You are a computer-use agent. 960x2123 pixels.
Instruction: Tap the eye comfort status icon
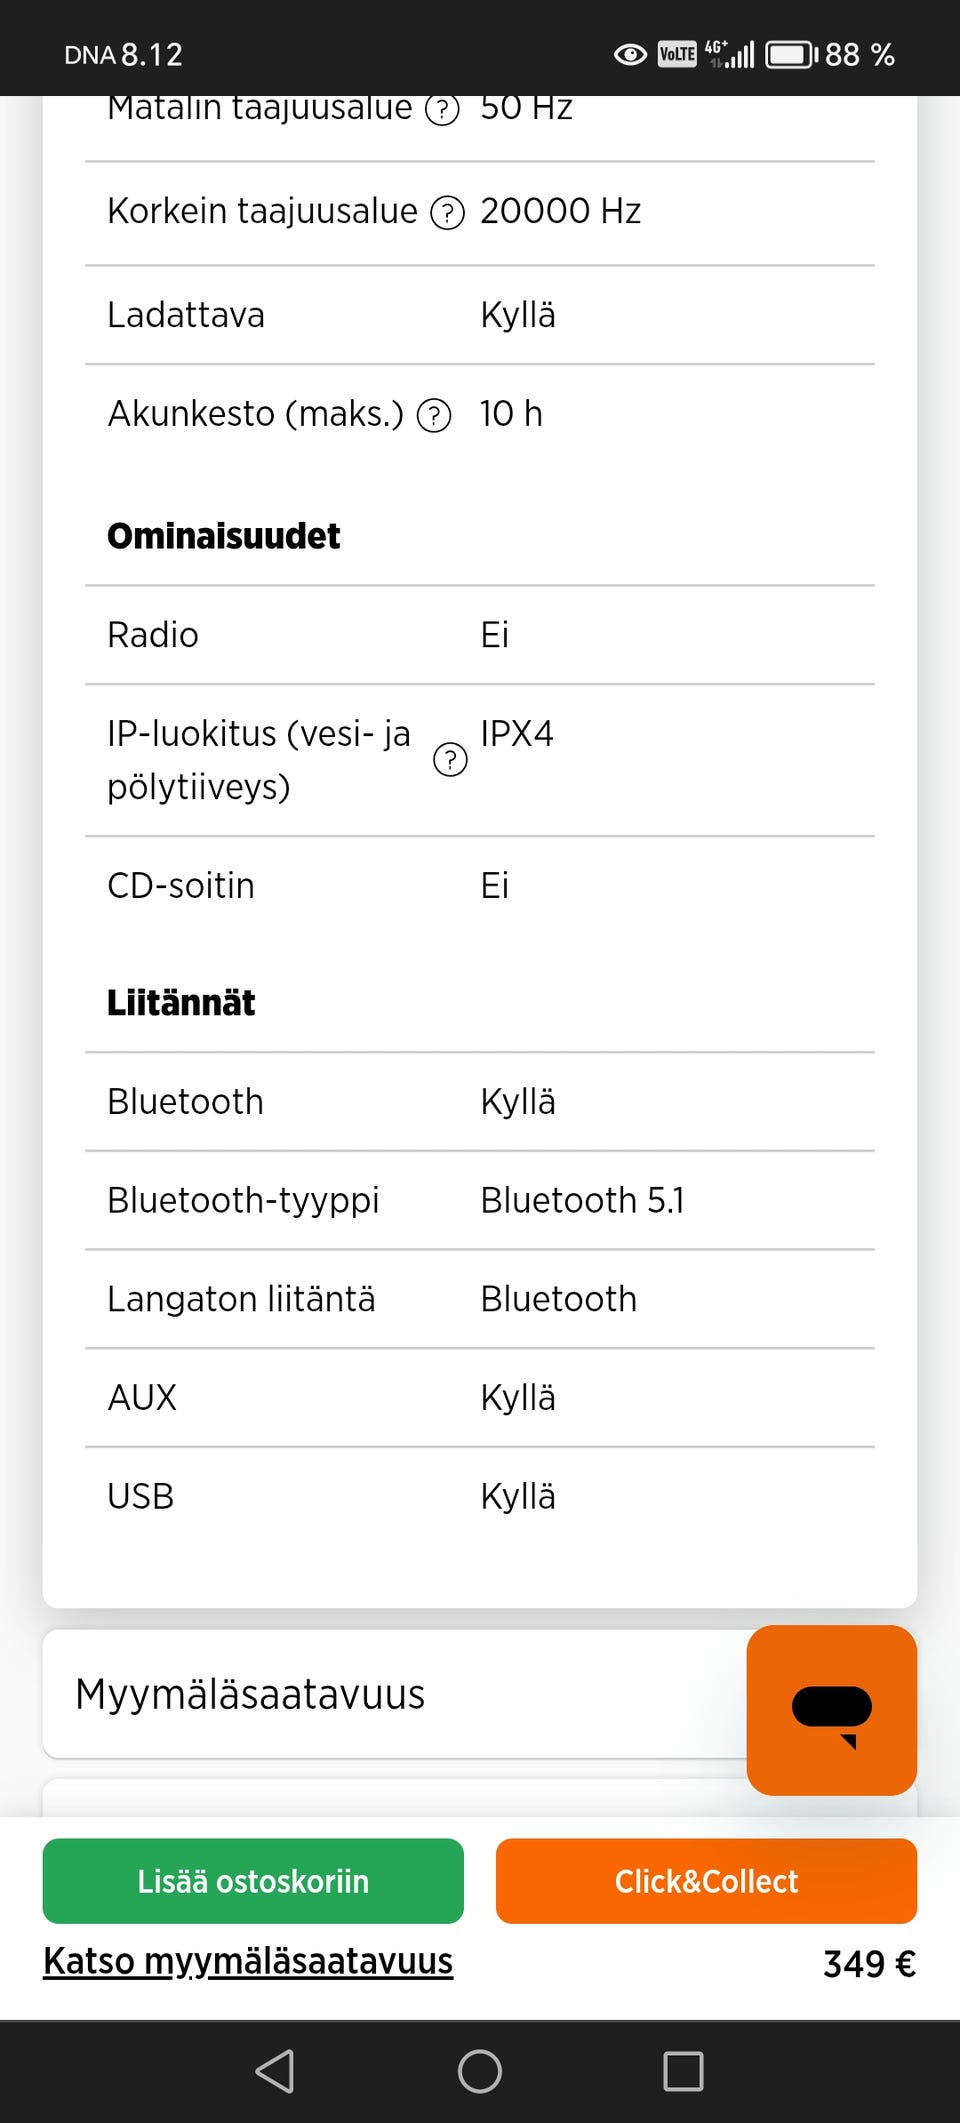pos(630,54)
